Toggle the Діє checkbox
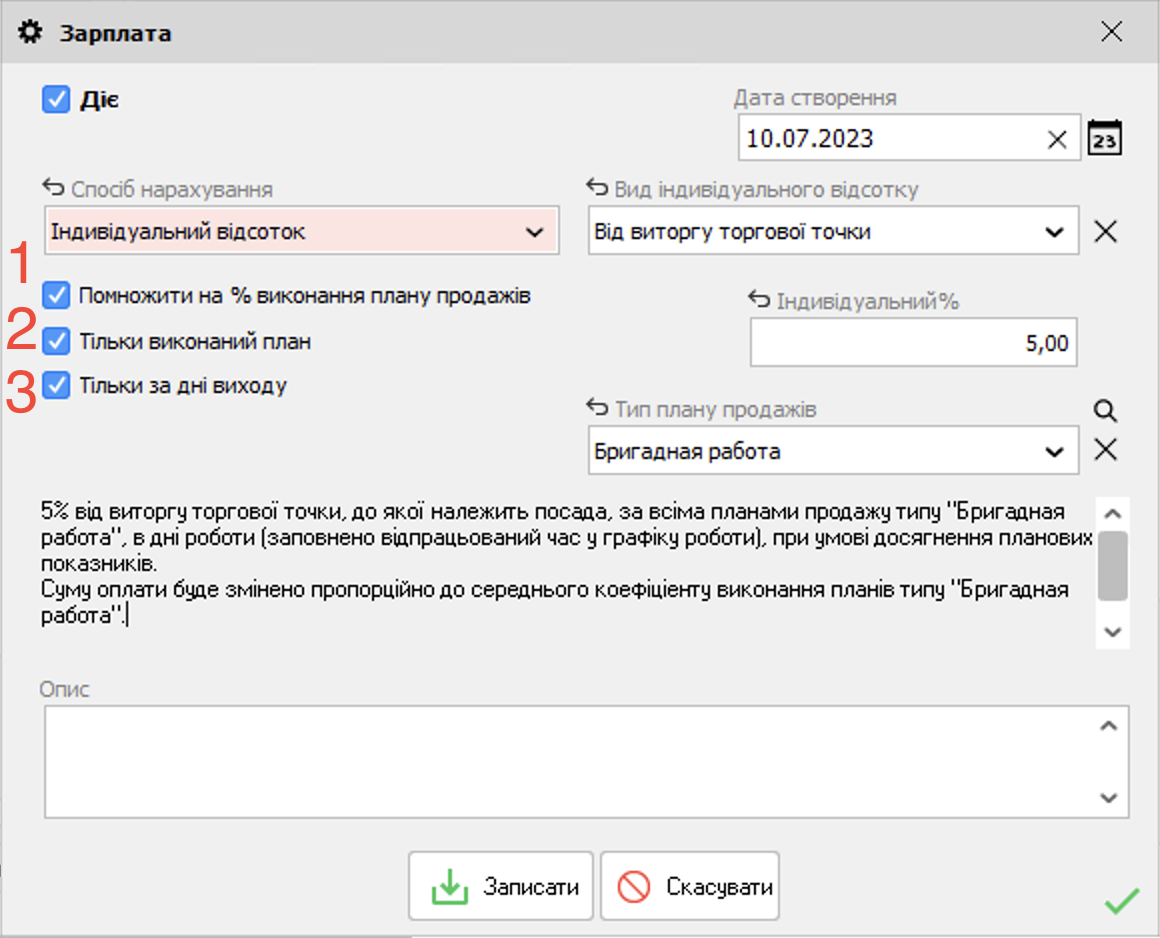1160x938 pixels. [55, 100]
